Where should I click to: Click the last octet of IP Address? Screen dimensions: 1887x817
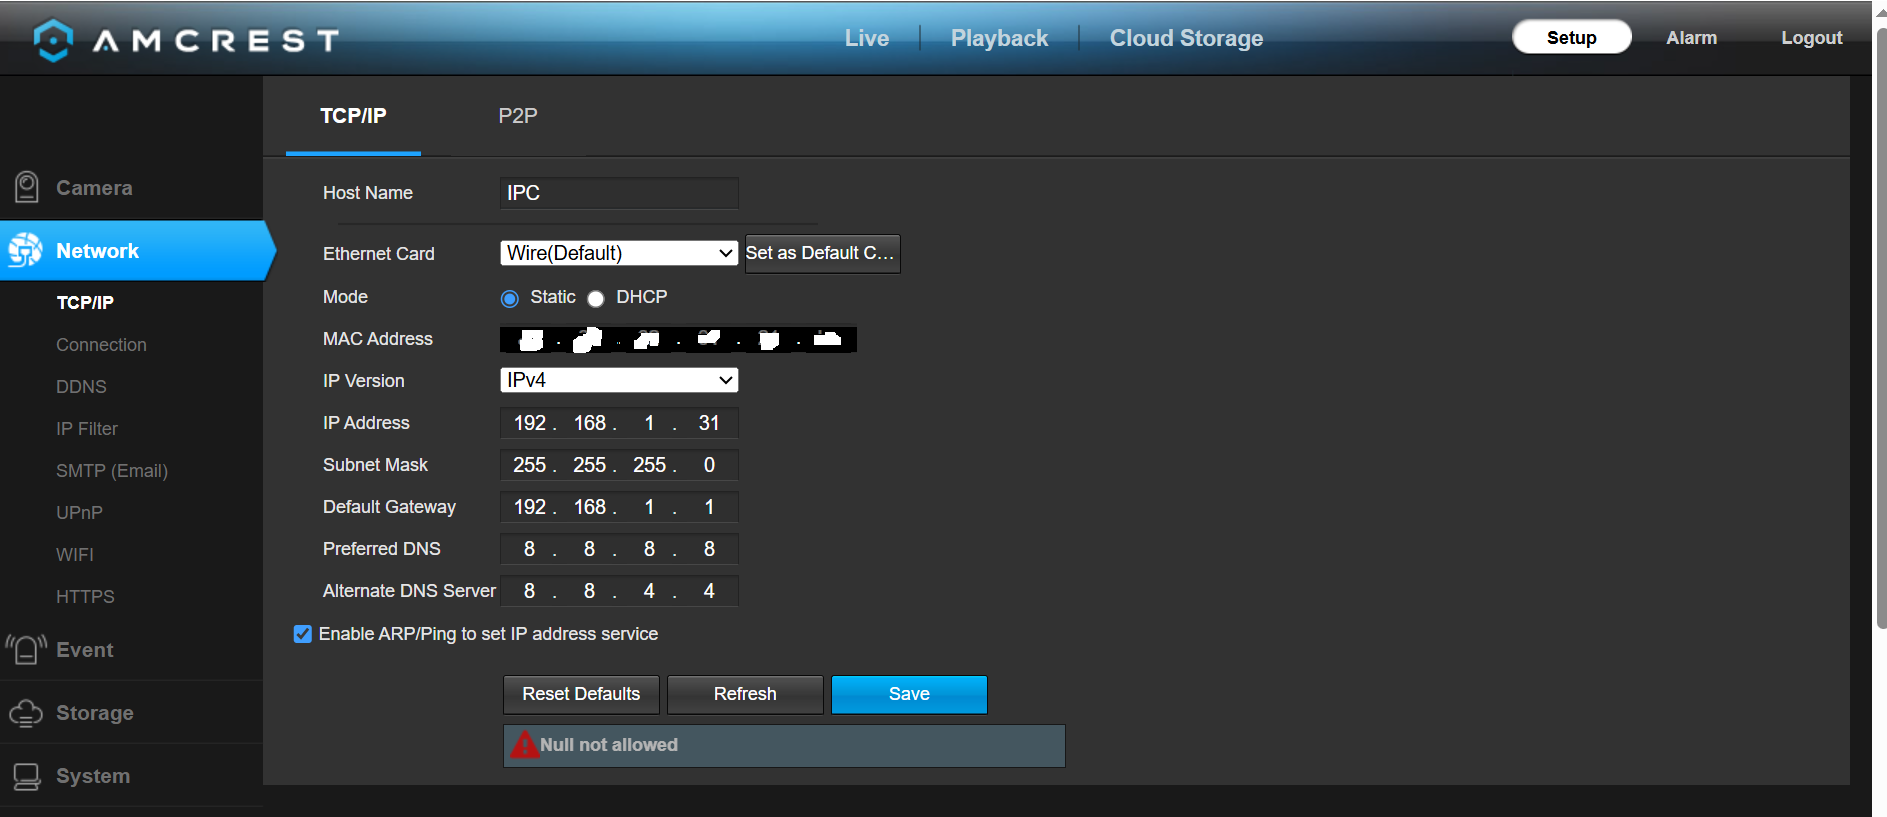point(709,423)
